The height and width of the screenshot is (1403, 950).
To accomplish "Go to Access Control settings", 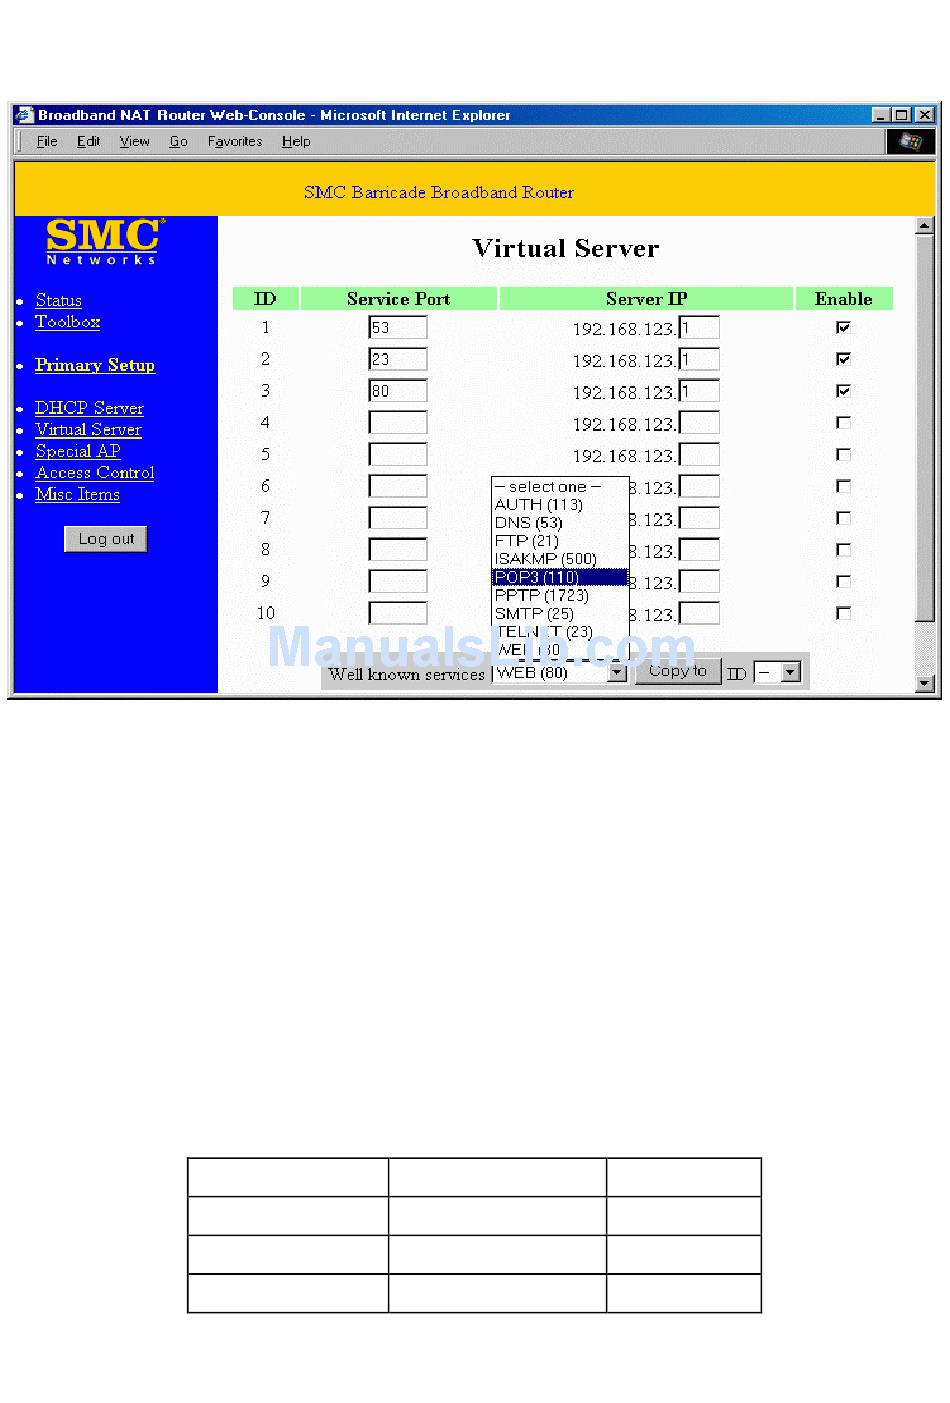I will 95,473.
